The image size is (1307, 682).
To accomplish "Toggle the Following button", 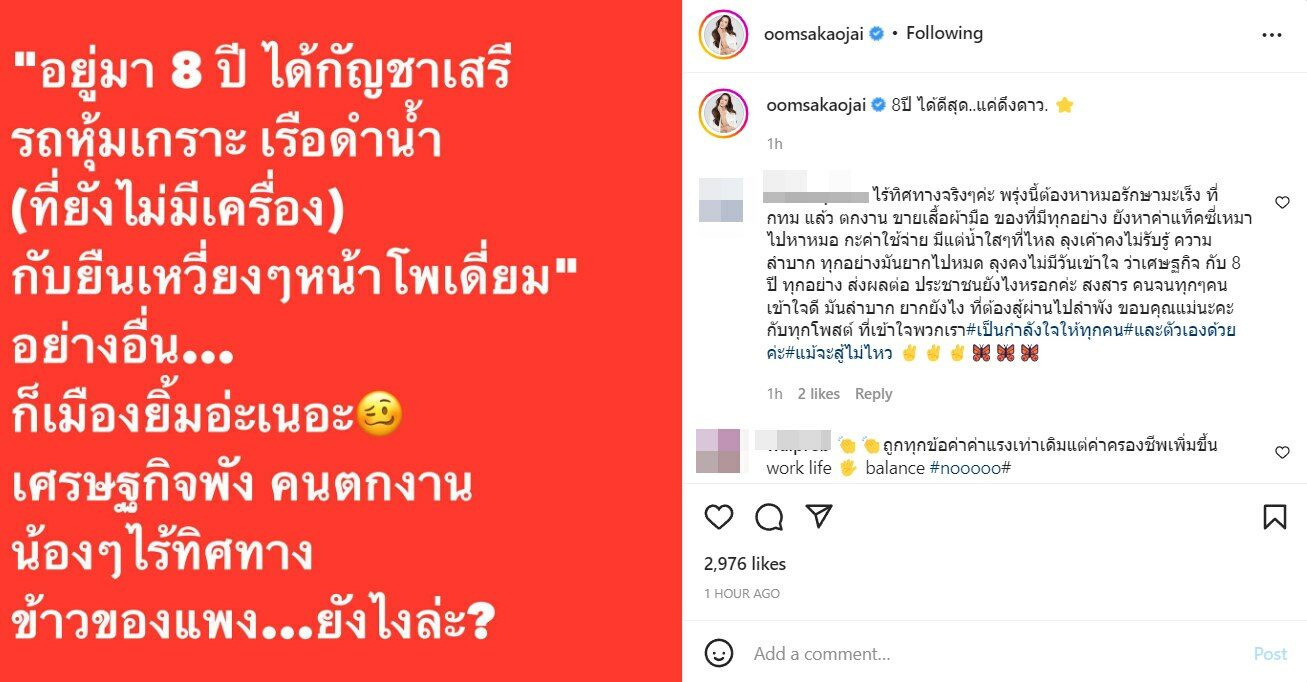I will (944, 33).
